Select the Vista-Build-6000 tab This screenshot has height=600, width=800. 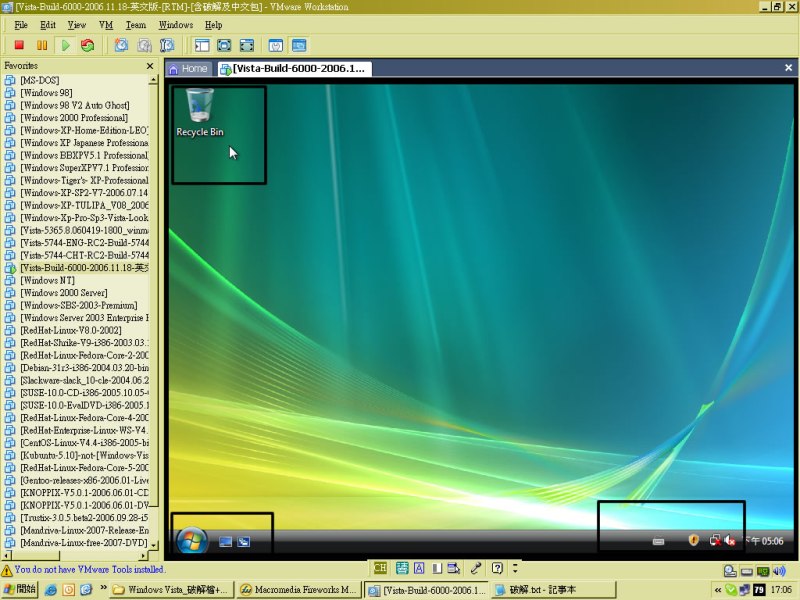294,69
